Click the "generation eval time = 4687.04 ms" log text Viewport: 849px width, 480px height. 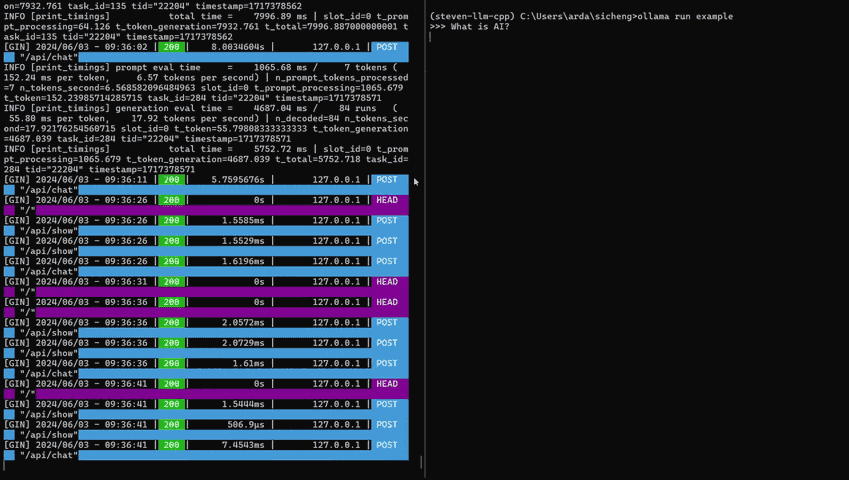211,108
